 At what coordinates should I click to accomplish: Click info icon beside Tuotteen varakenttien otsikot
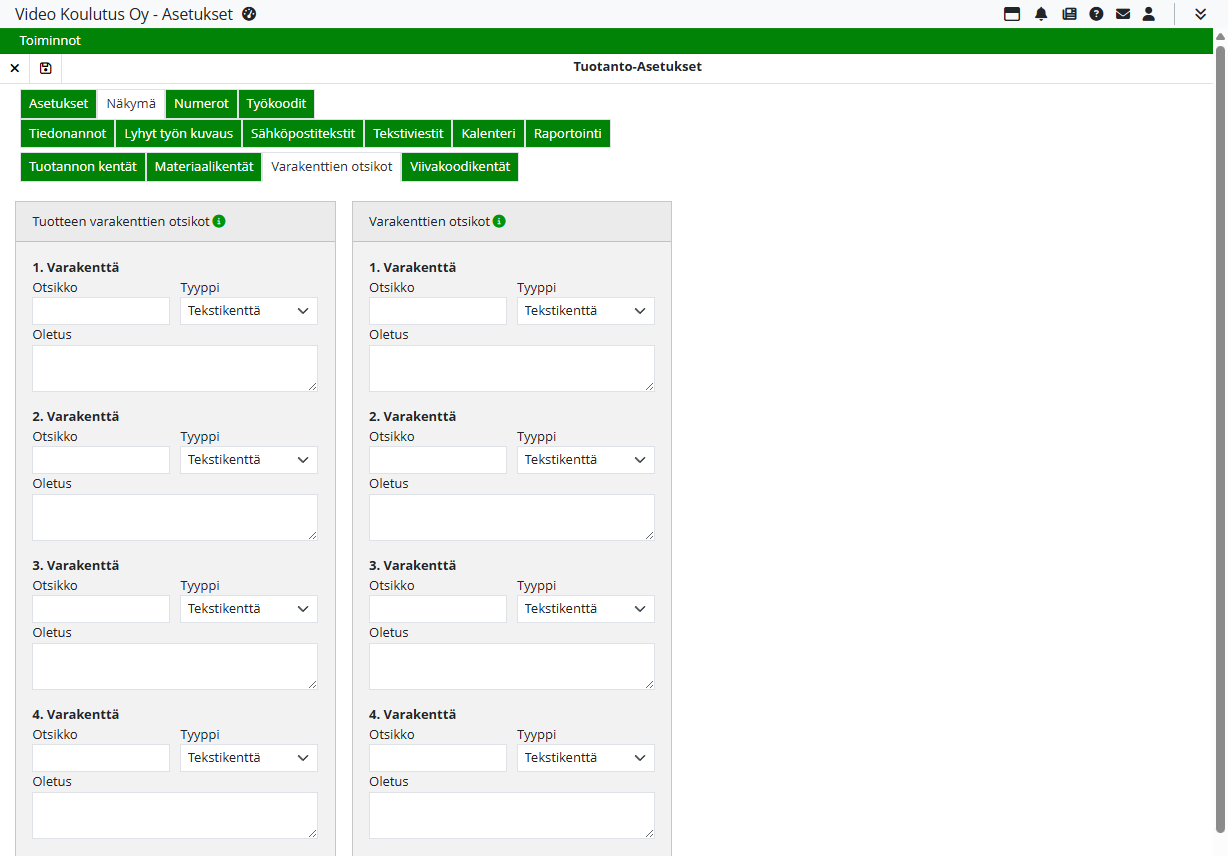coord(219,221)
